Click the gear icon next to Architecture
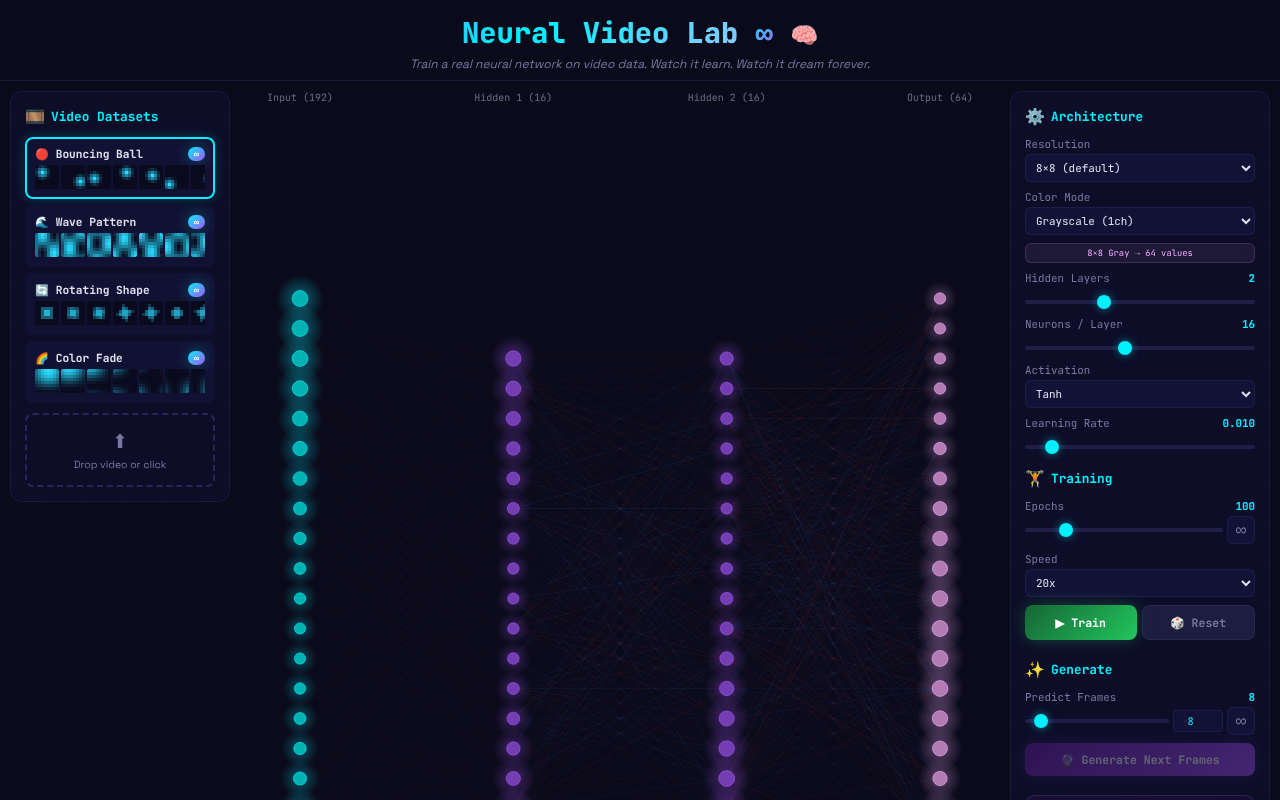 point(1034,116)
